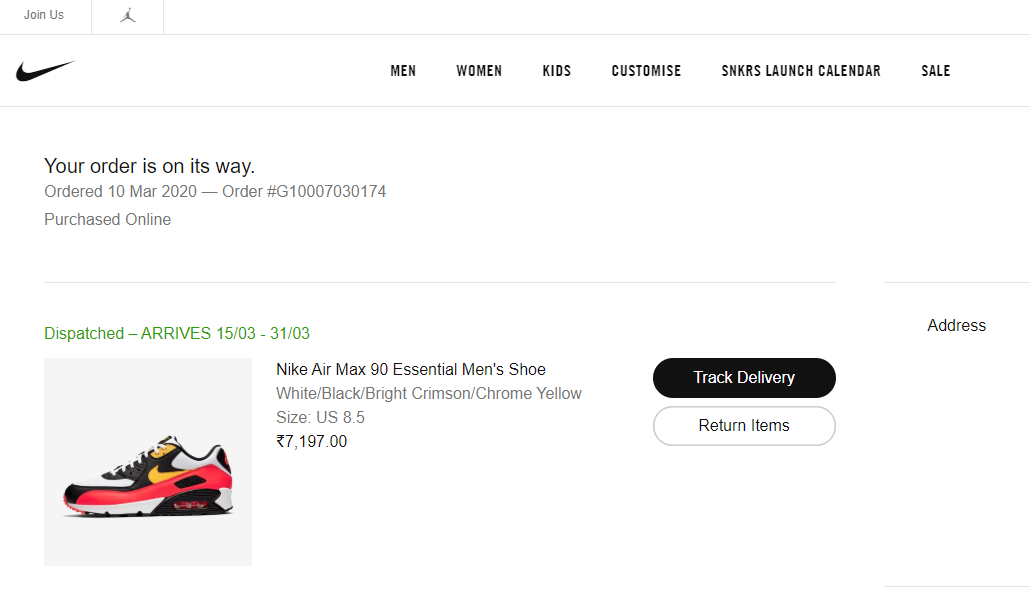
Task: Open the KIDS menu
Action: point(557,71)
